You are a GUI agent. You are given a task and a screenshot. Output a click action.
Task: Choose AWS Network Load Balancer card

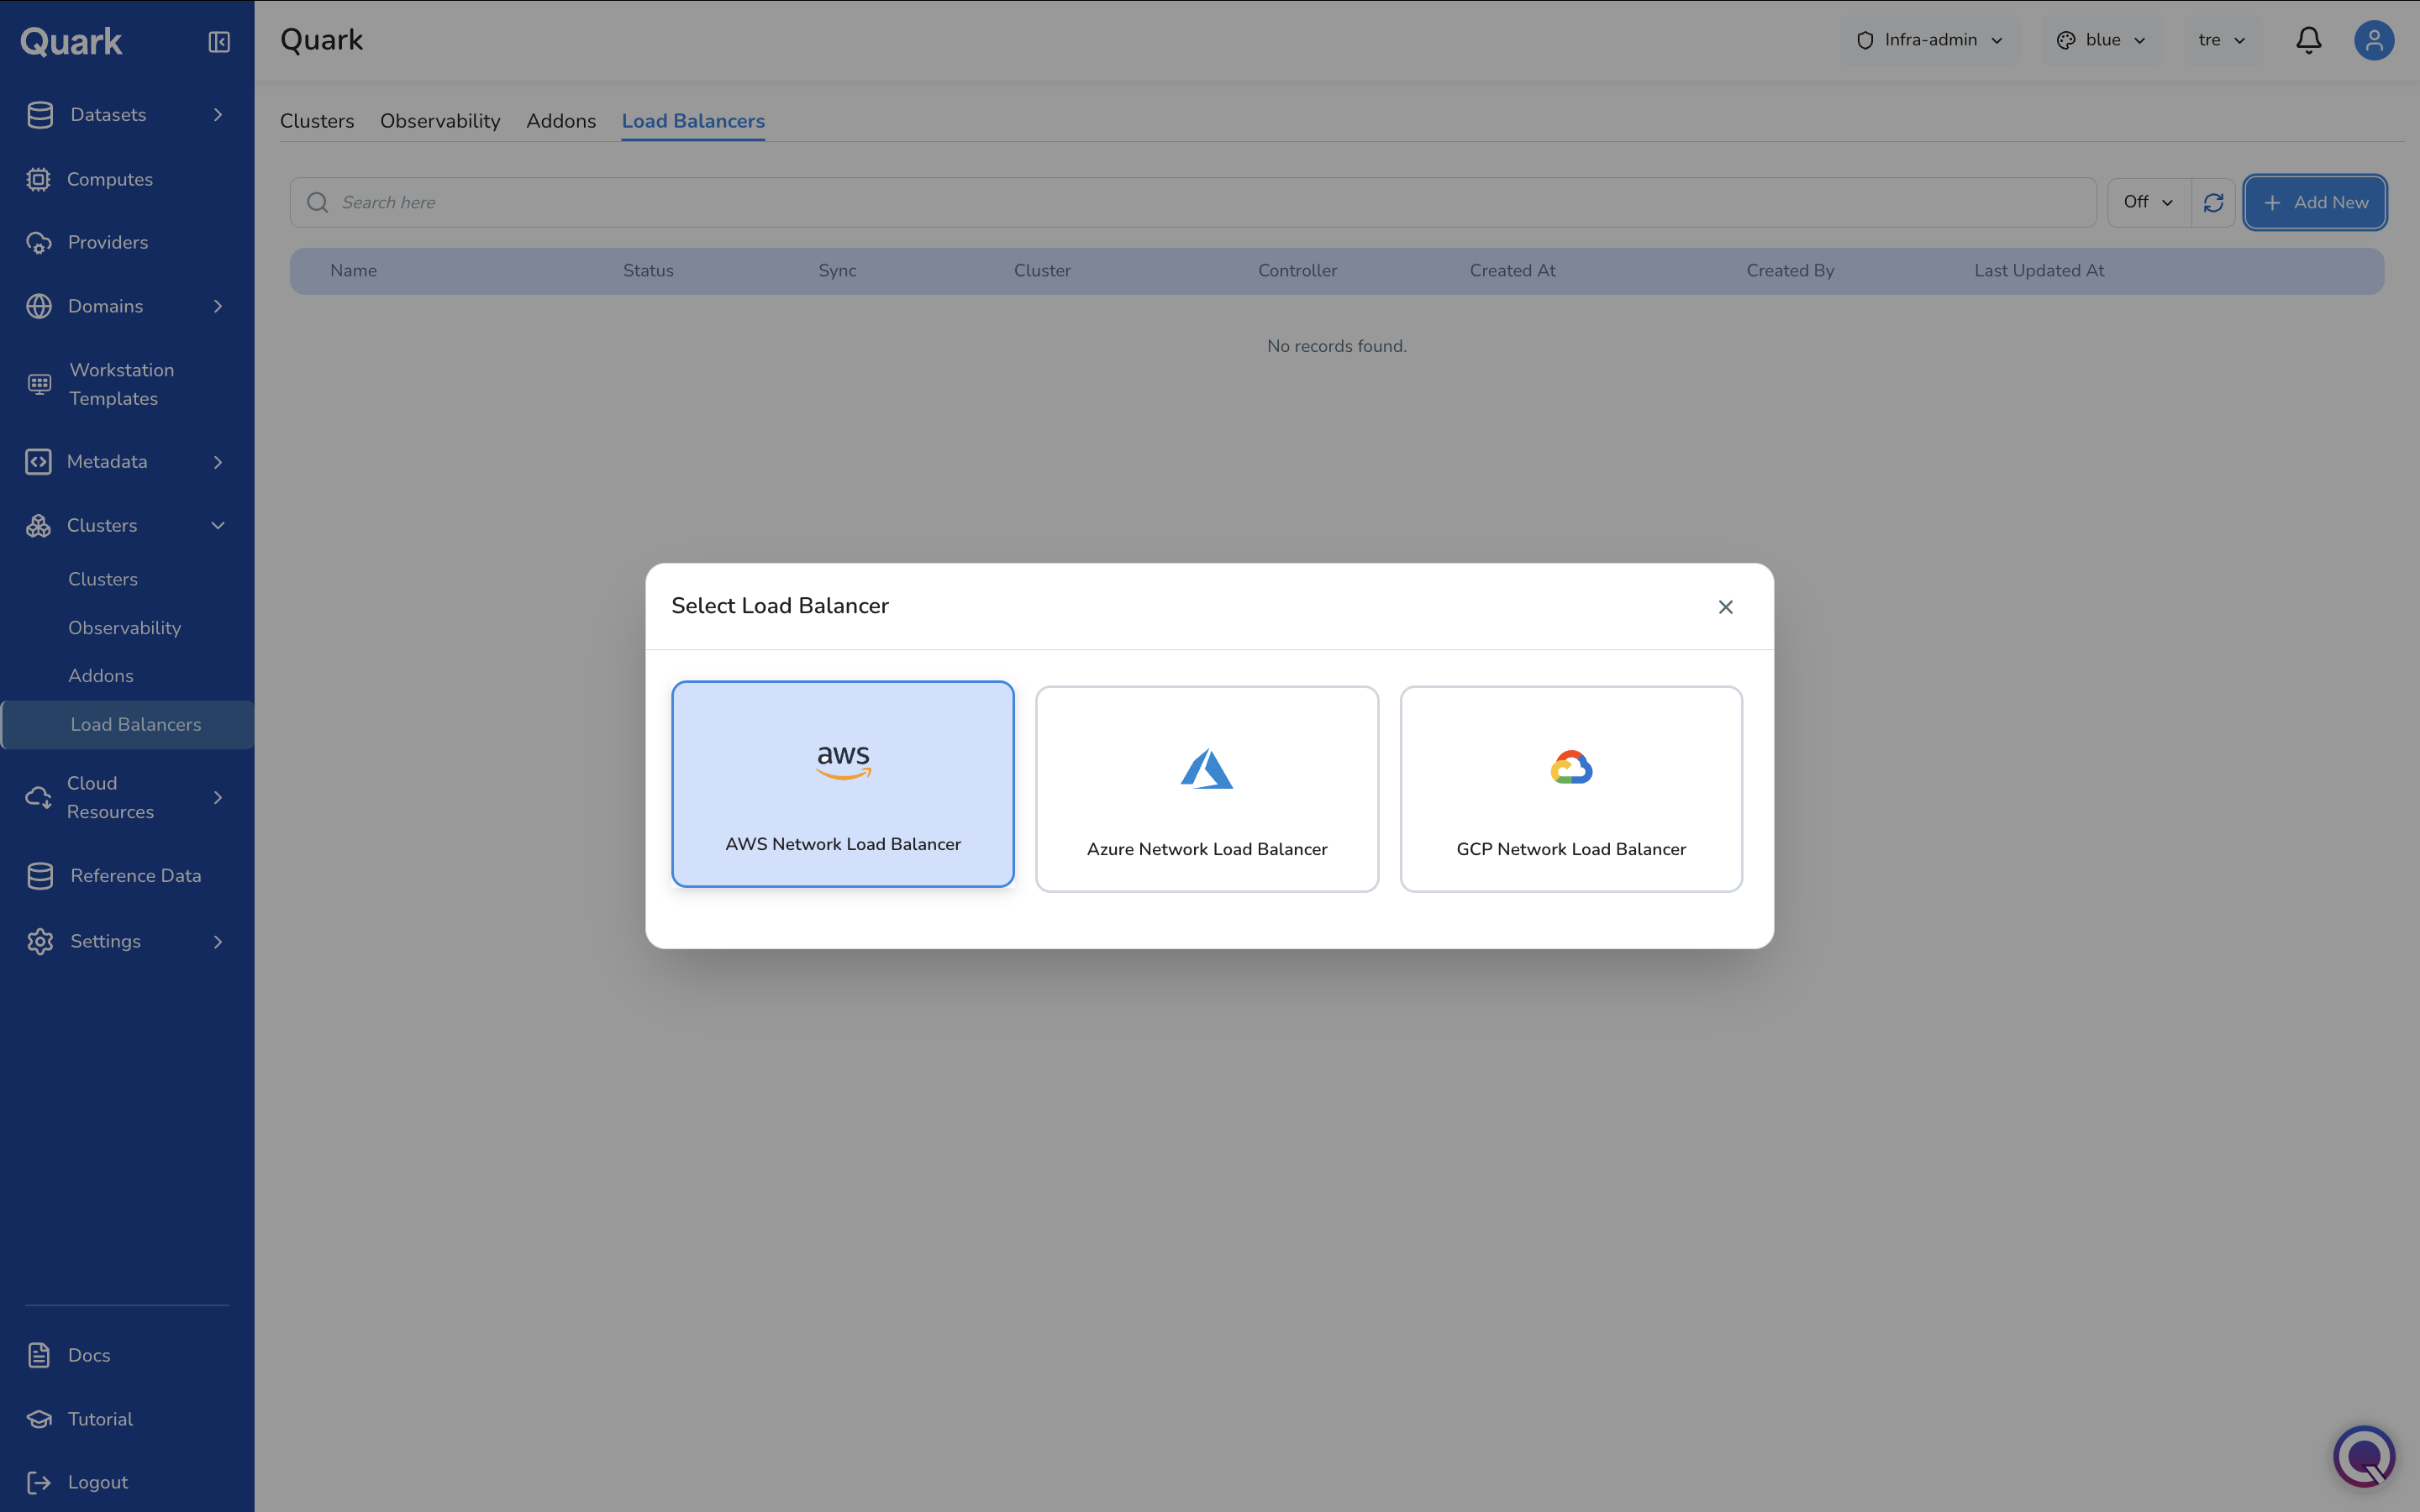tap(843, 784)
